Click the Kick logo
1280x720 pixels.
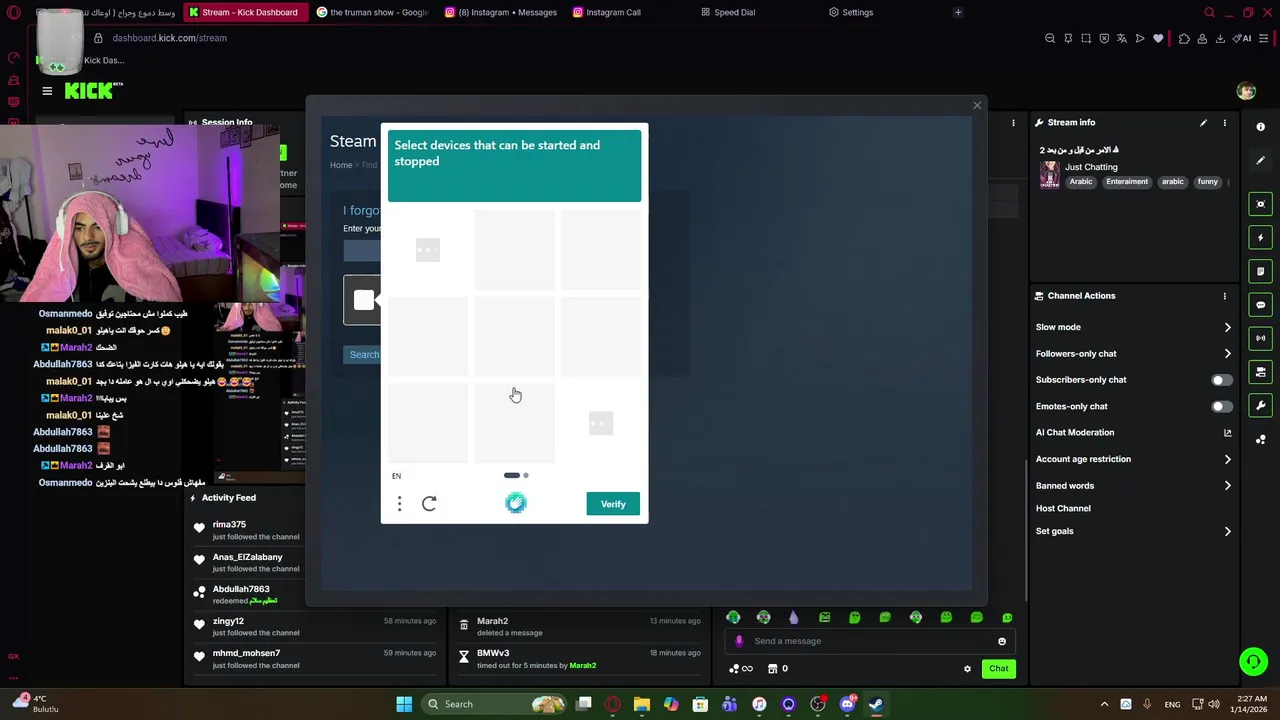[x=94, y=91]
